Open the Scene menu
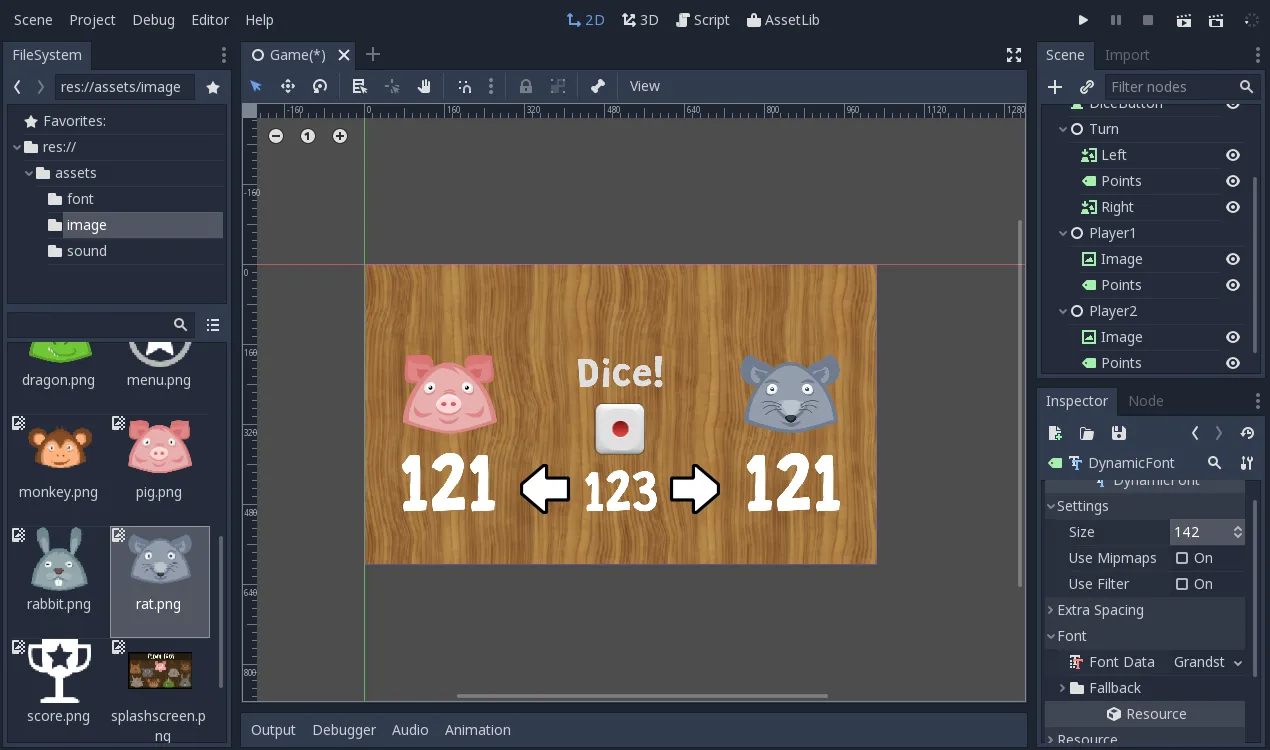This screenshot has height=750, width=1270. pyautogui.click(x=33, y=20)
